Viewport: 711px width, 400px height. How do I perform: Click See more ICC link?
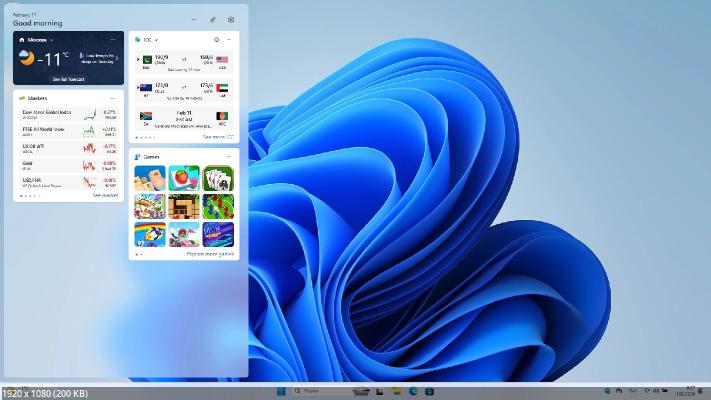click(217, 137)
